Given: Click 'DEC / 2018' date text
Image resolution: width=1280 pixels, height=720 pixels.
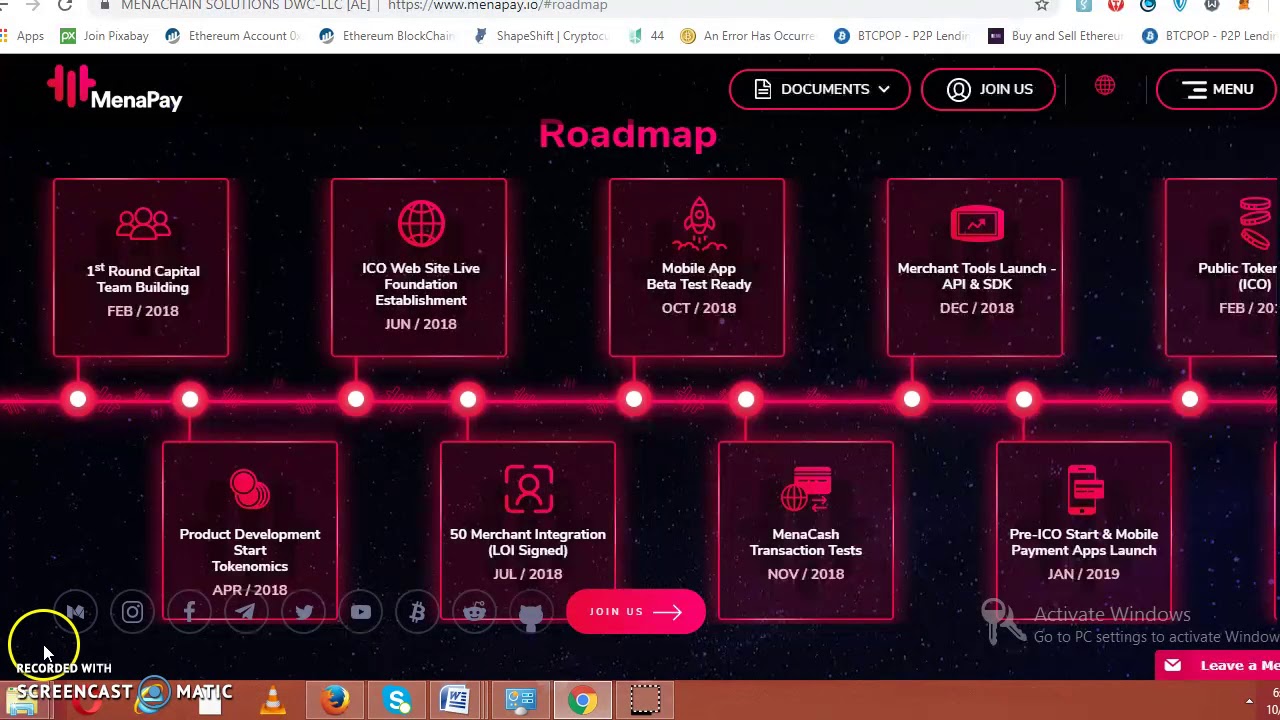Looking at the screenshot, I should [977, 308].
